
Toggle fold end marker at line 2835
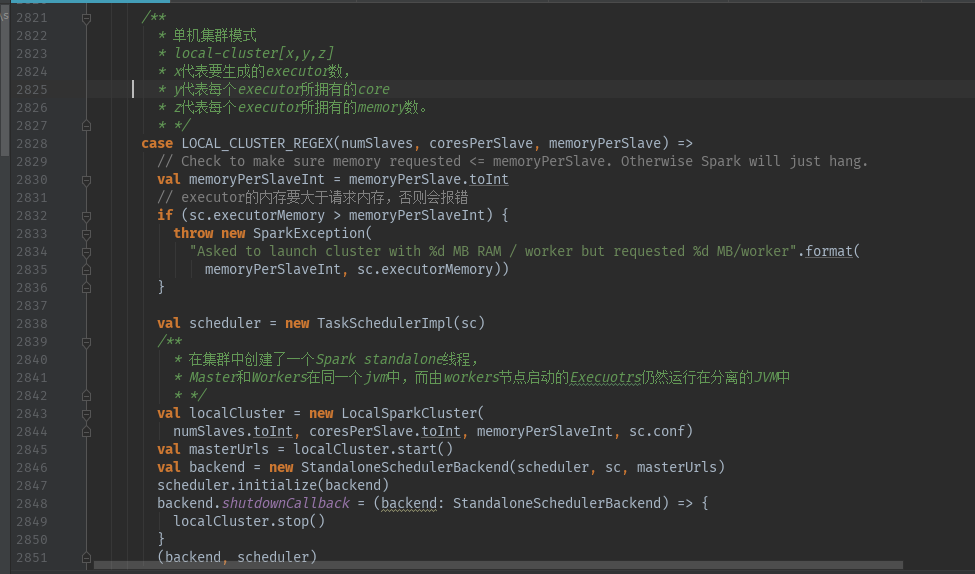(86, 270)
